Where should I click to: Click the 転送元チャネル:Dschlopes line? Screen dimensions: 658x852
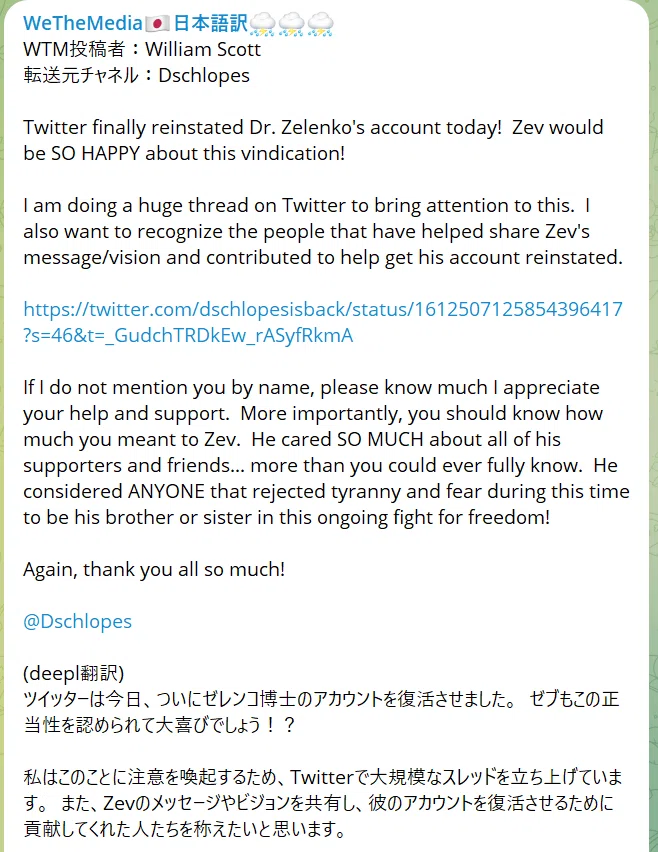136,75
